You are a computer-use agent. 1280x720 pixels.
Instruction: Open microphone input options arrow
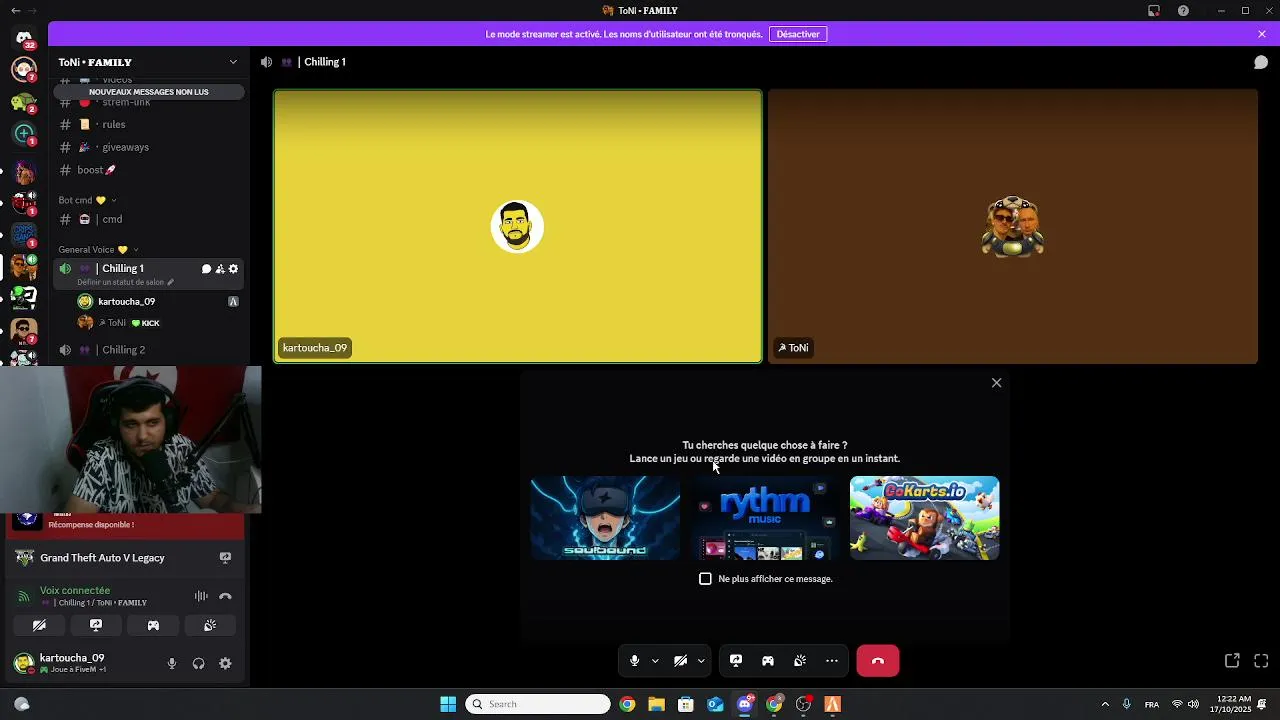point(655,661)
